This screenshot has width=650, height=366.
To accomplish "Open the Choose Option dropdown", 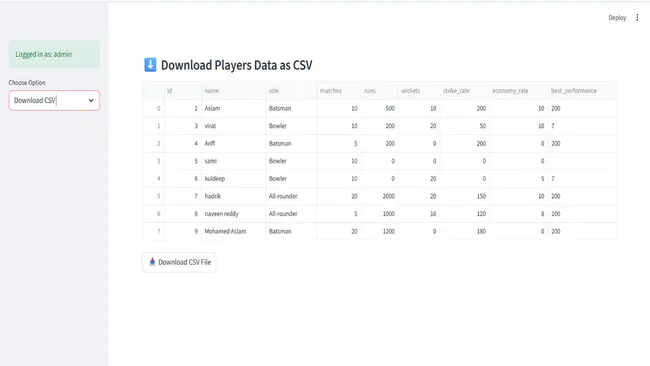I will click(x=54, y=100).
